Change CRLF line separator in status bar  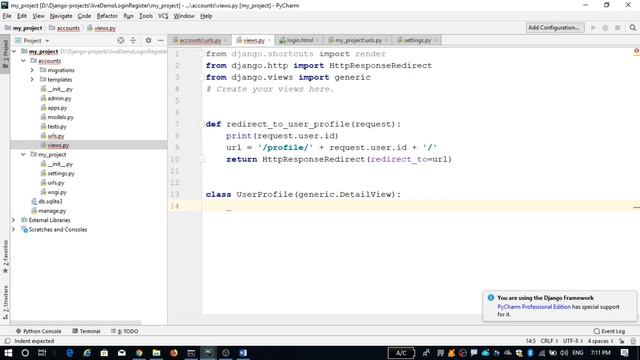click(x=549, y=341)
